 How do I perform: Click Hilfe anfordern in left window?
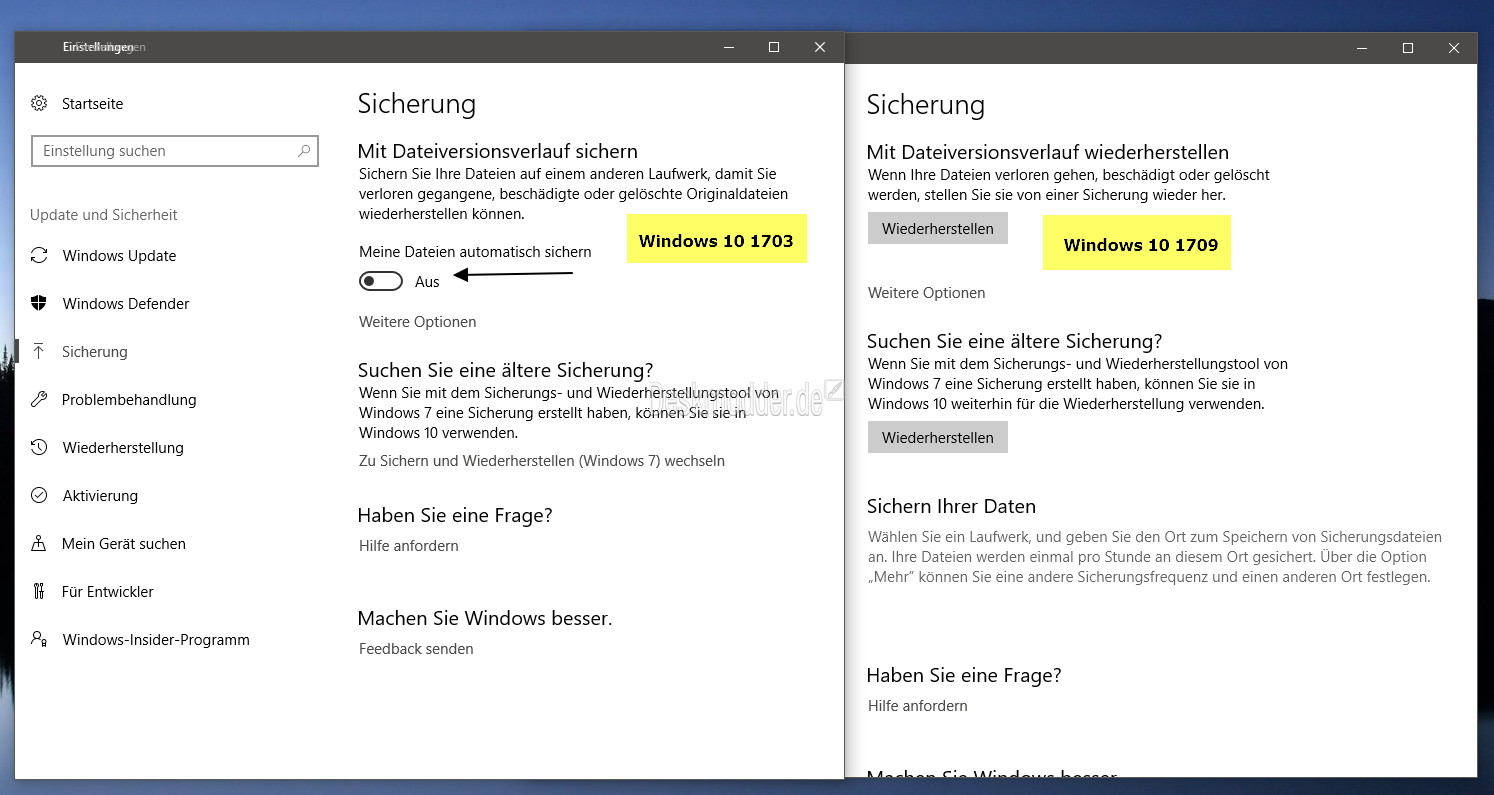point(409,546)
